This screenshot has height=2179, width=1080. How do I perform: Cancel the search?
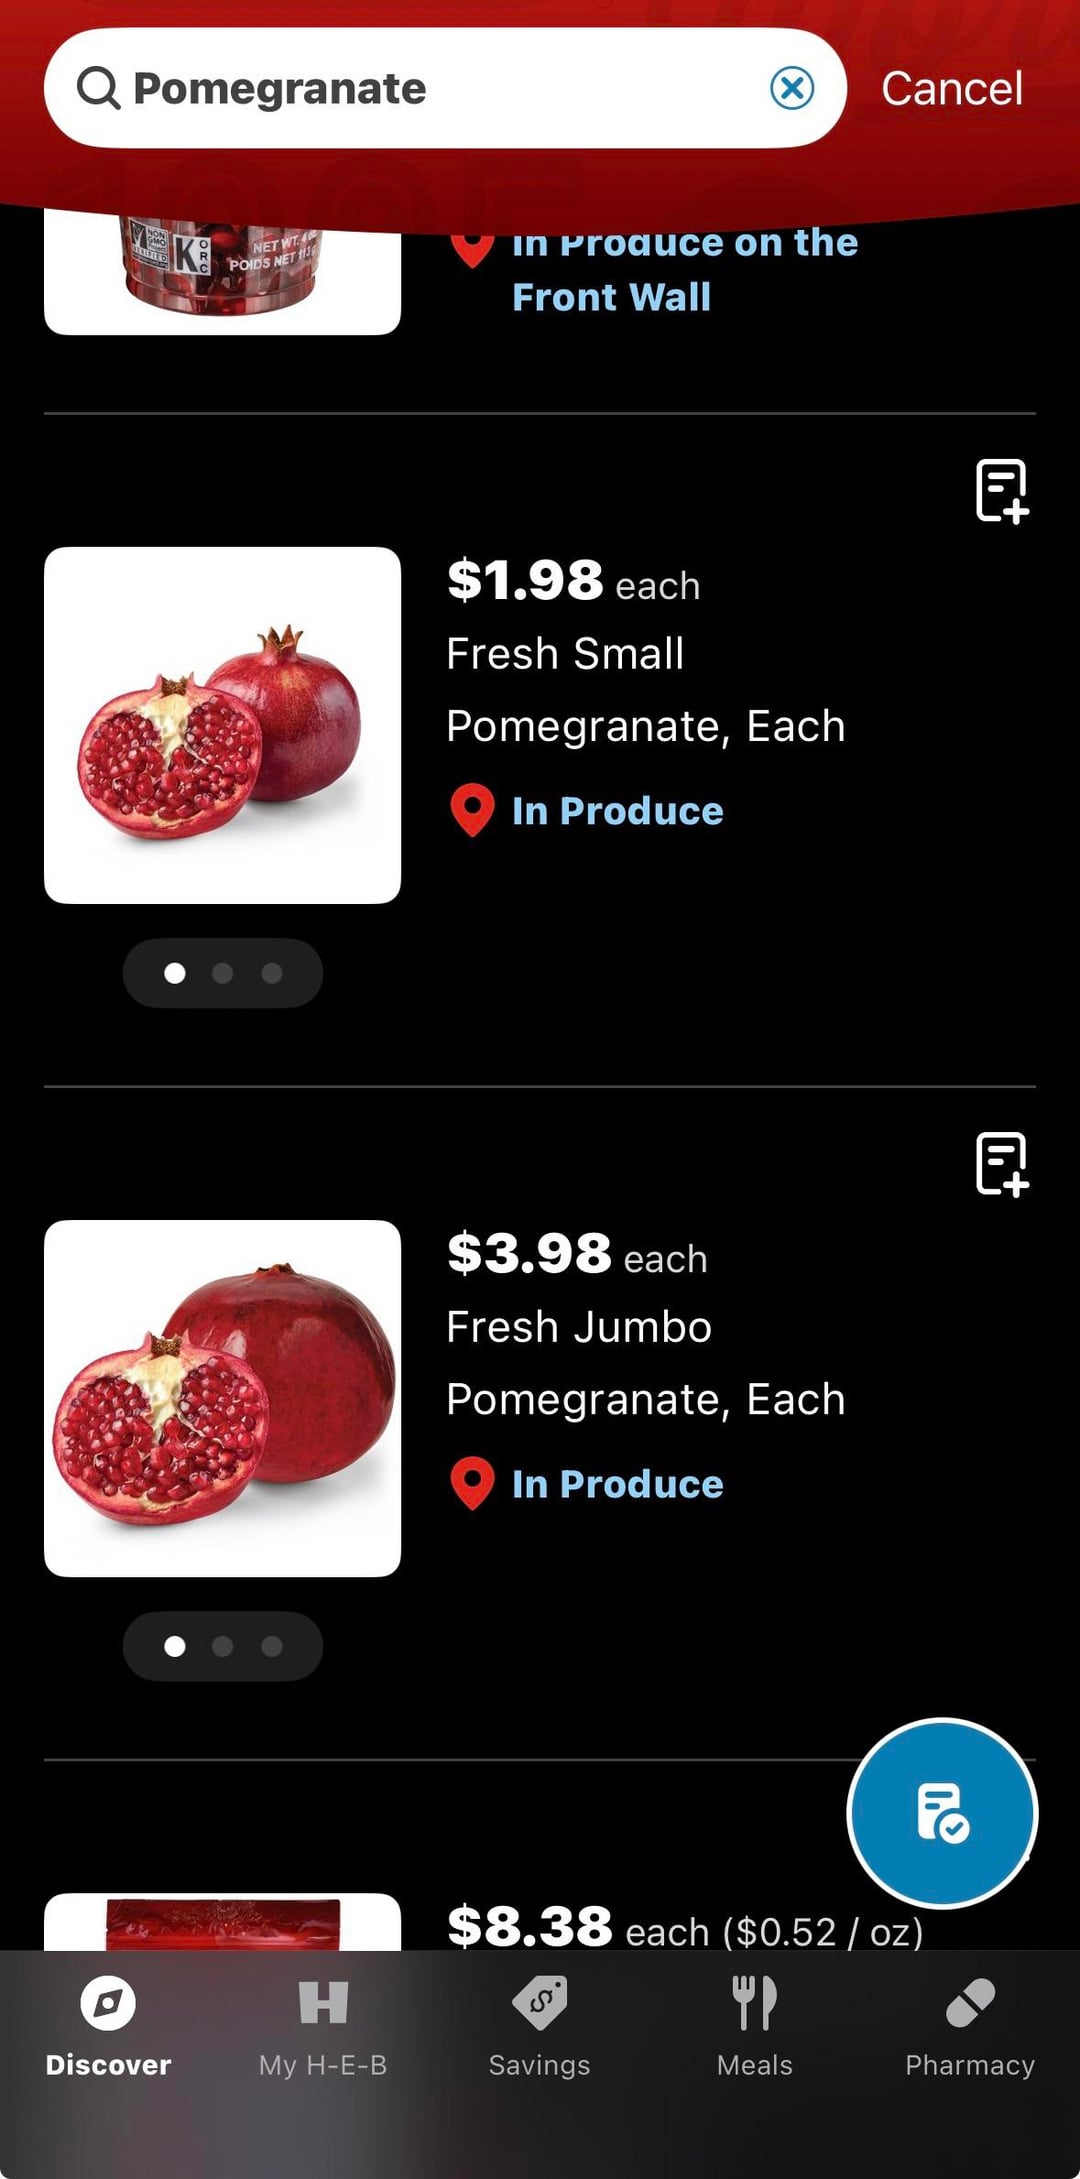[x=951, y=88]
